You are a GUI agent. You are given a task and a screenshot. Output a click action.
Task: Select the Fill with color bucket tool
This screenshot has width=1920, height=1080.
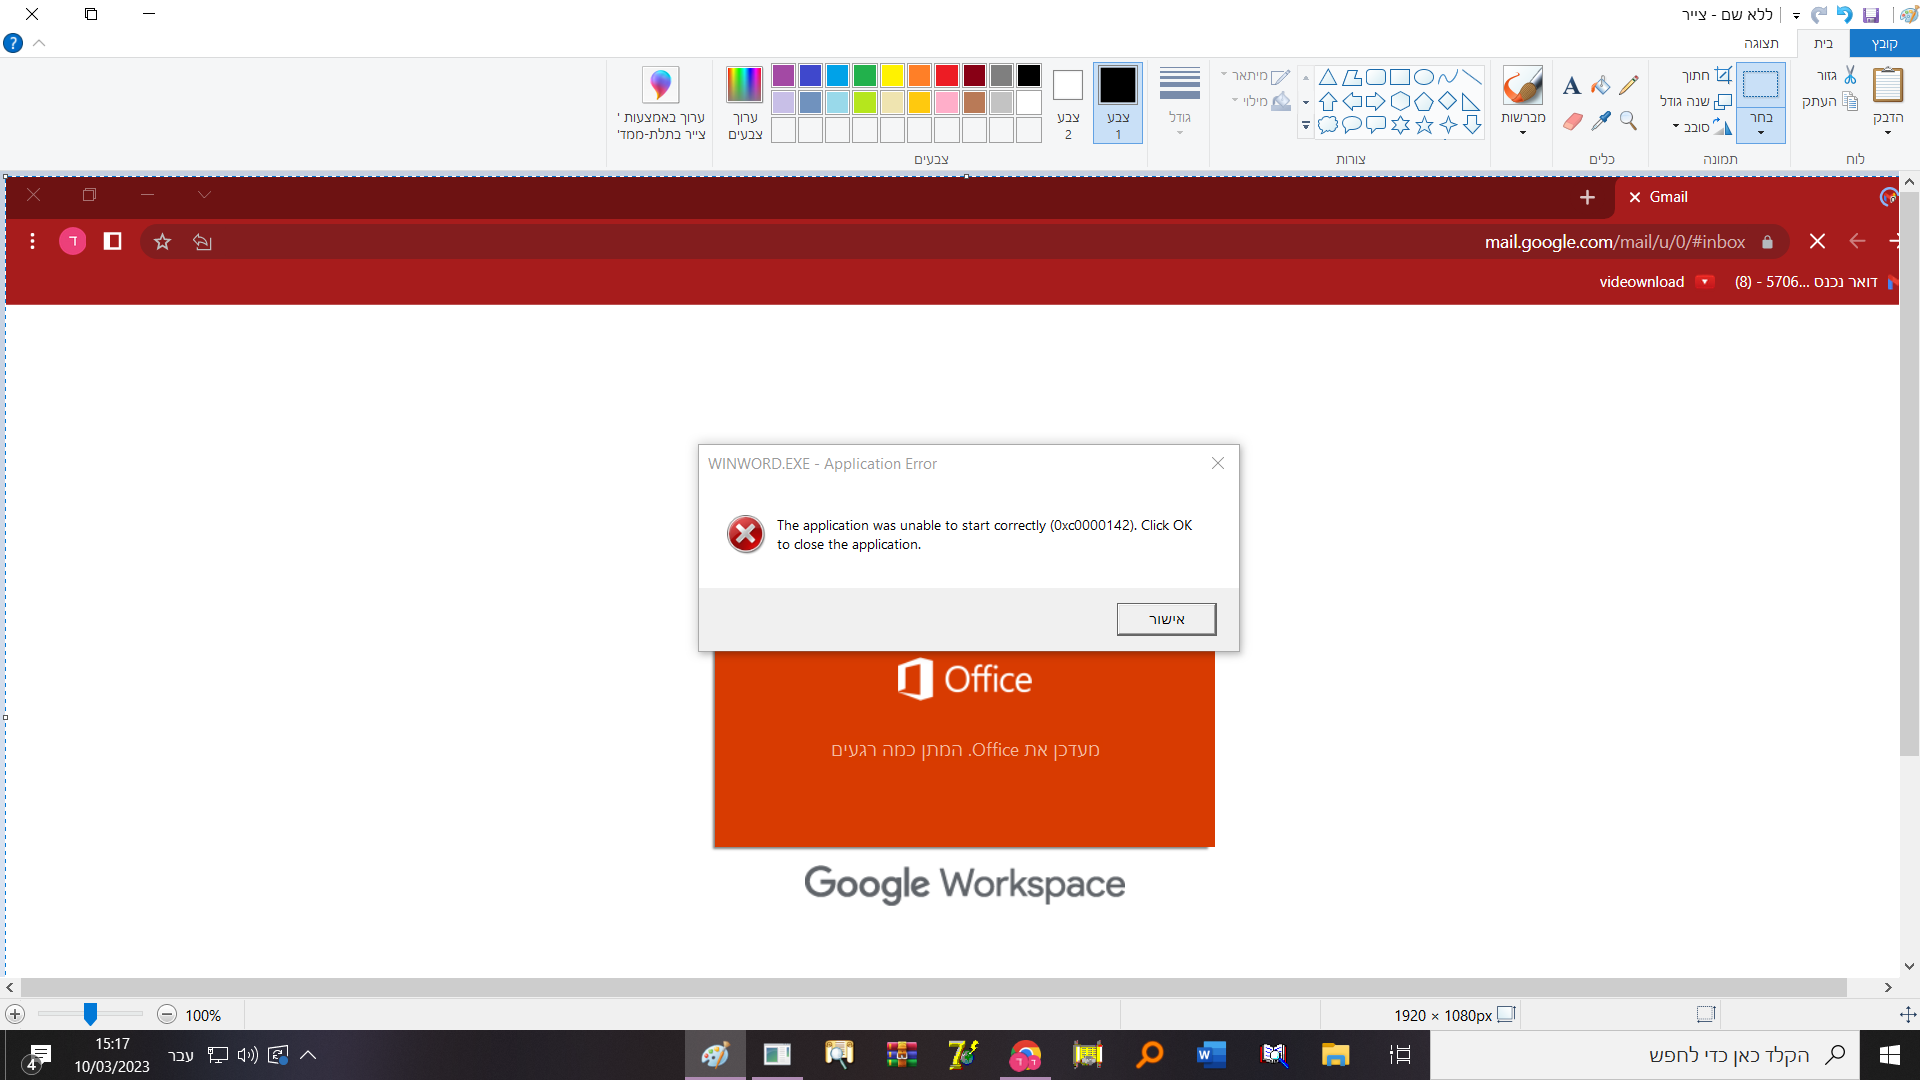pos(1601,85)
